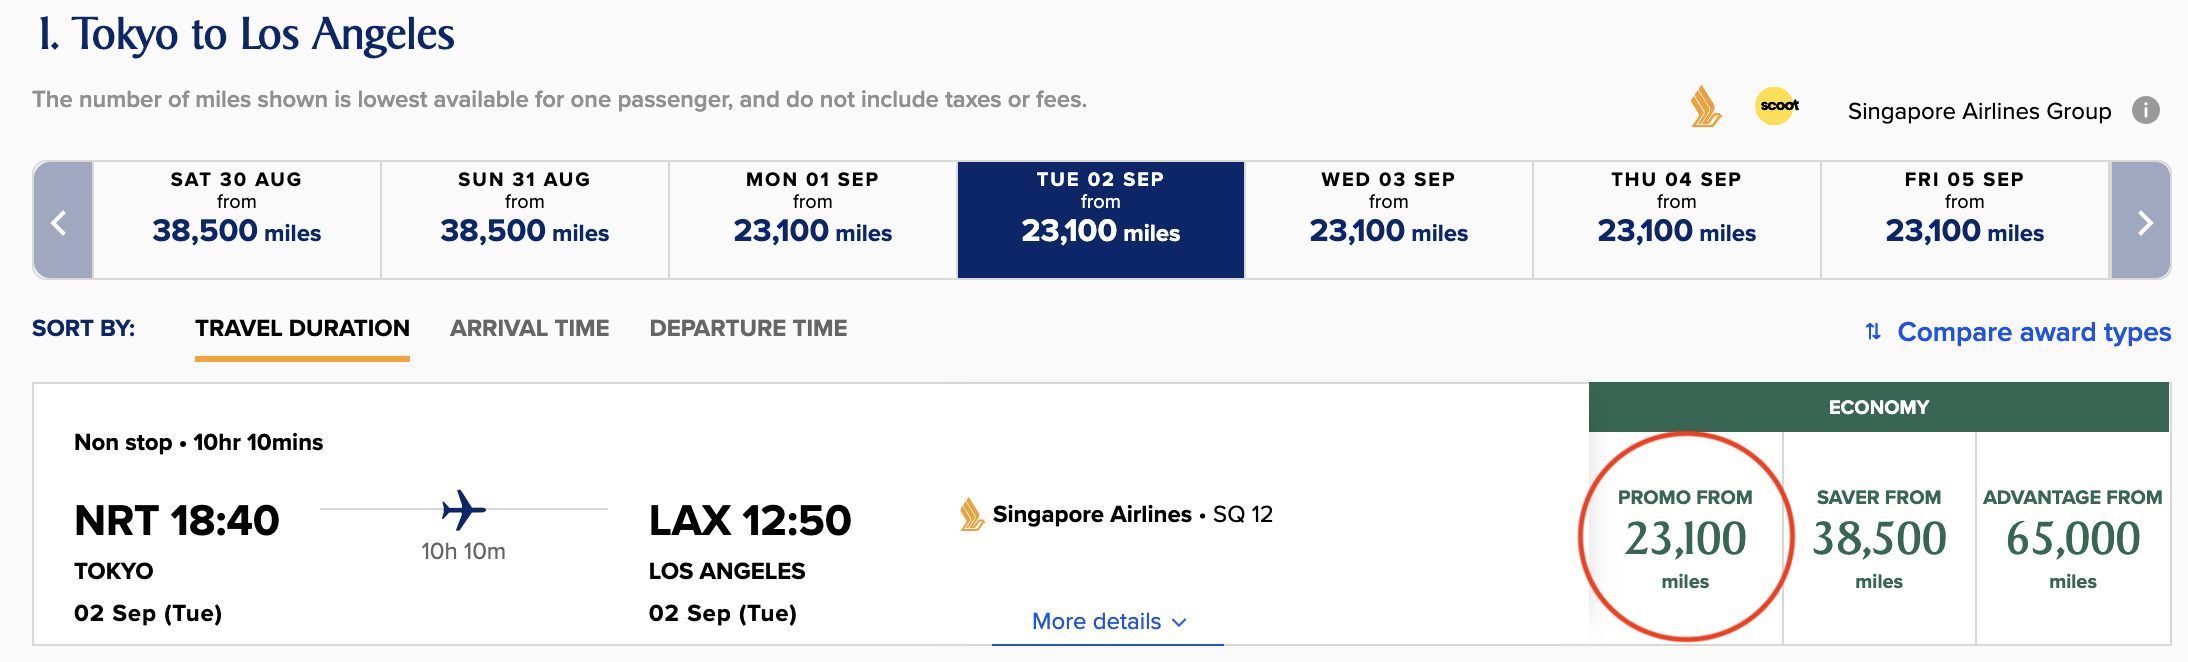Open Compare award types link
This screenshot has width=2188, height=662.
click(x=2034, y=332)
